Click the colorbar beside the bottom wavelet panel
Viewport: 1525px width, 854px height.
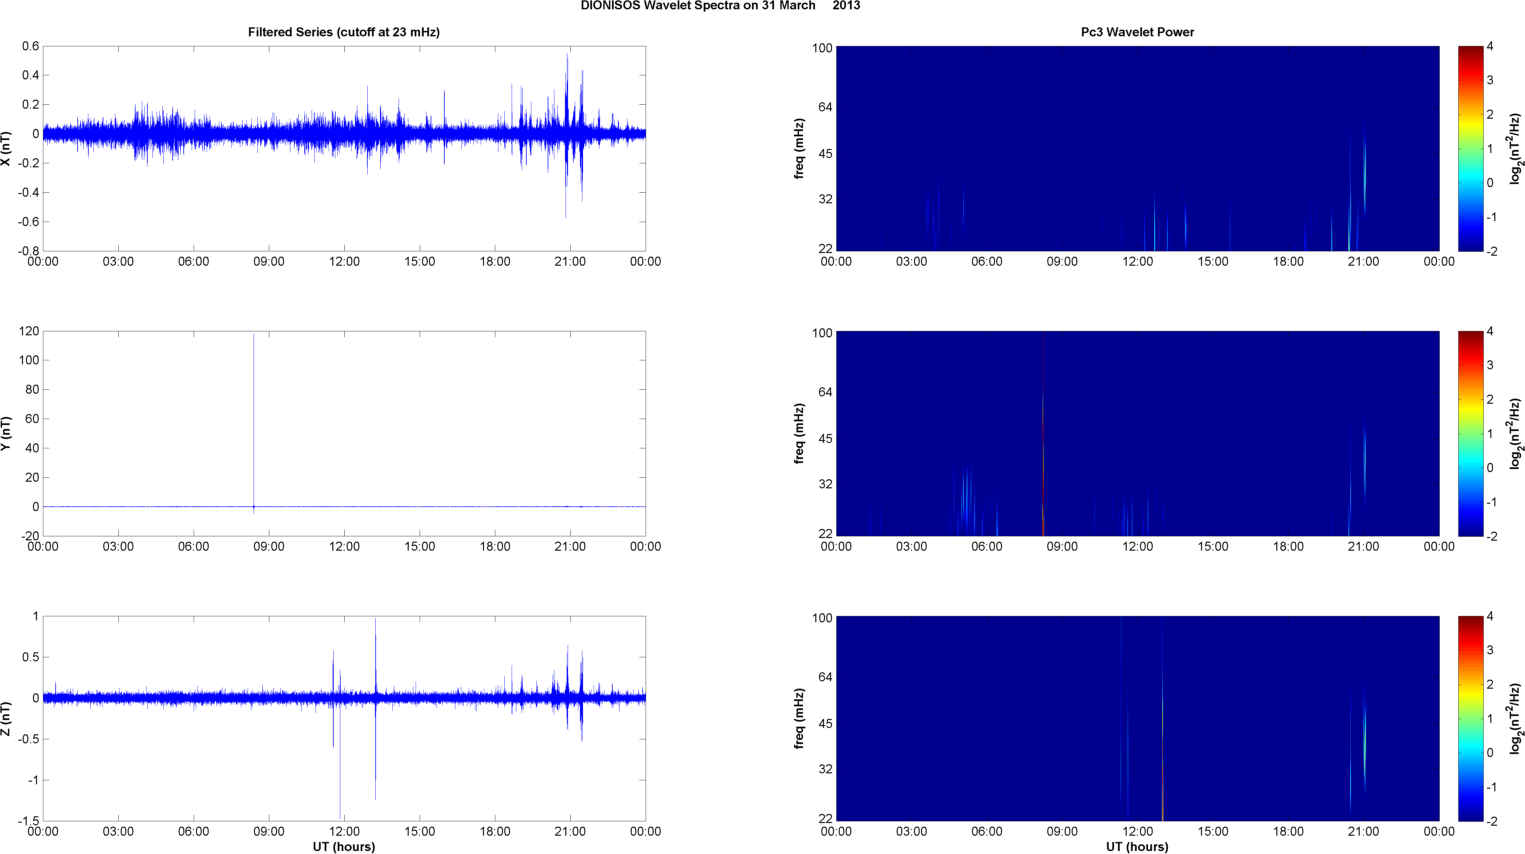coord(1470,718)
